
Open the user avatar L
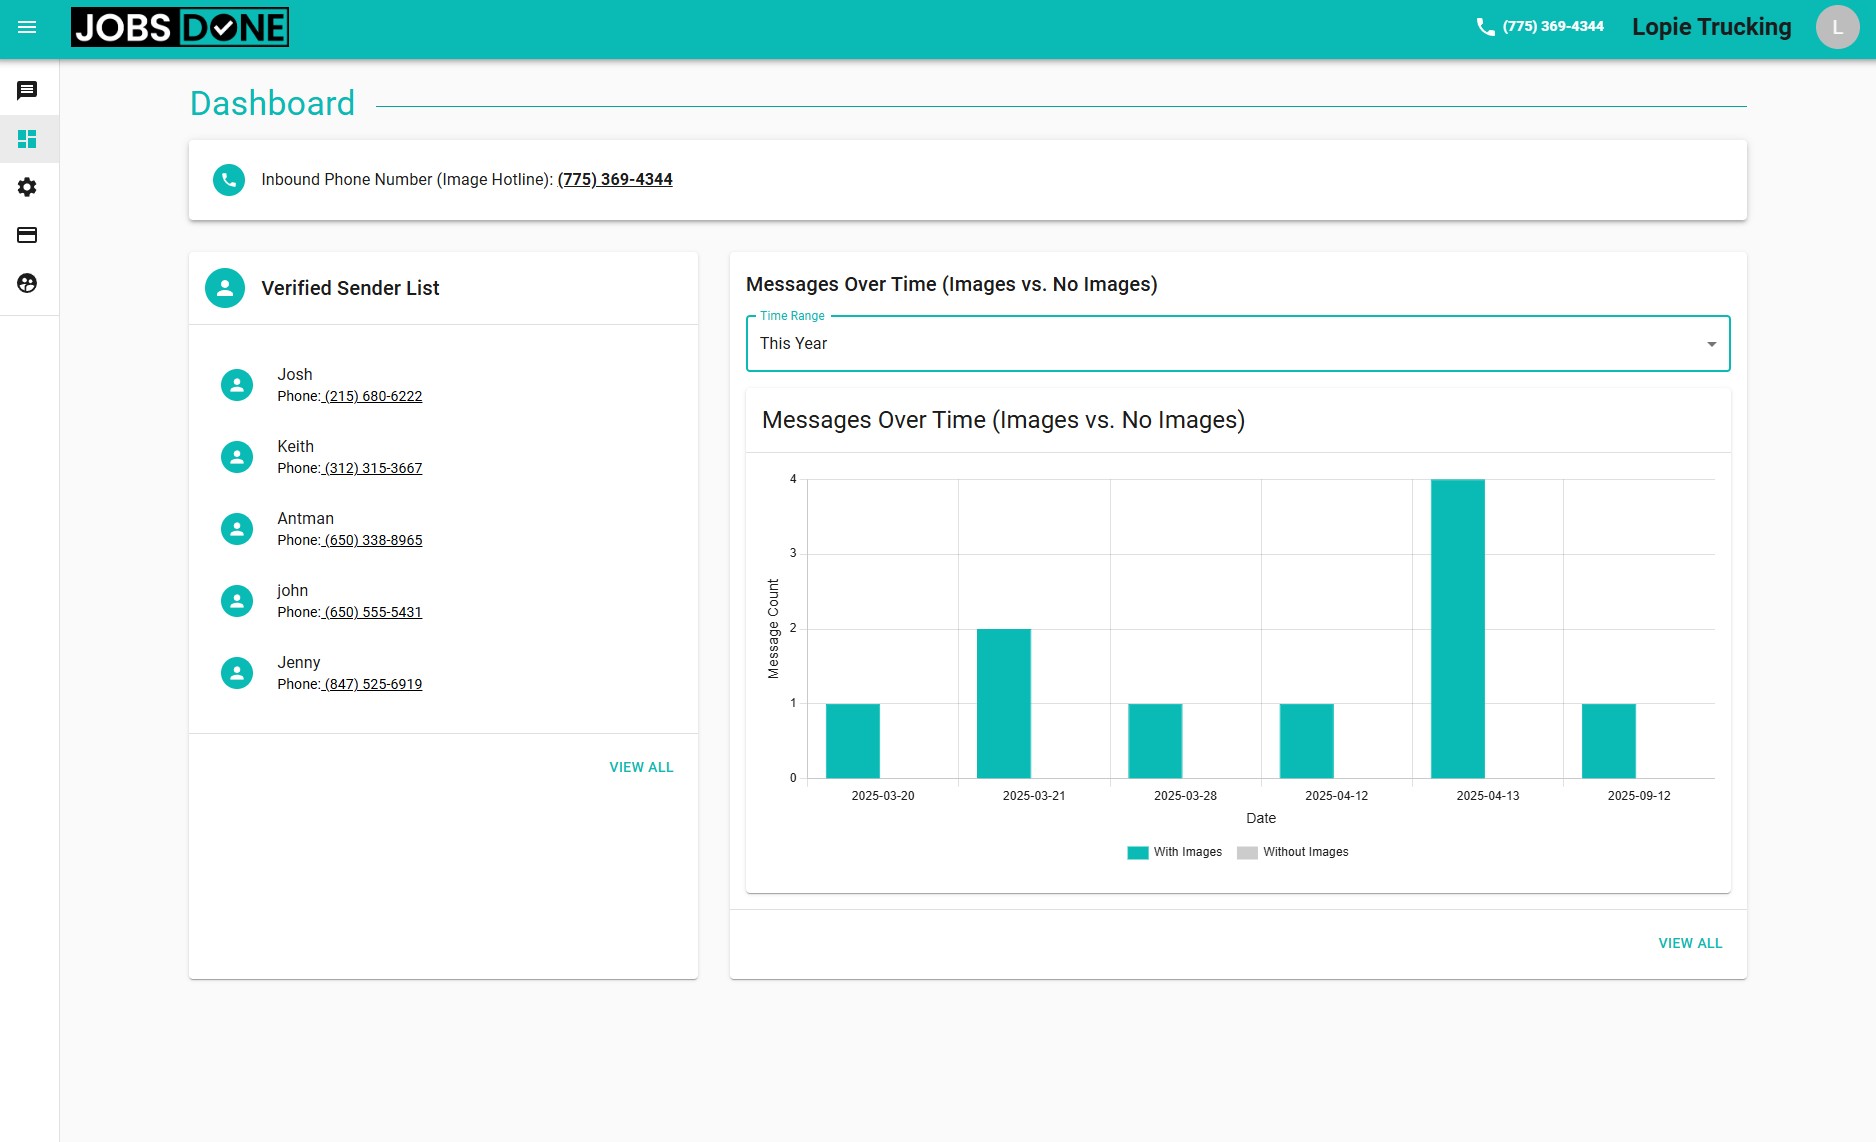click(x=1837, y=27)
